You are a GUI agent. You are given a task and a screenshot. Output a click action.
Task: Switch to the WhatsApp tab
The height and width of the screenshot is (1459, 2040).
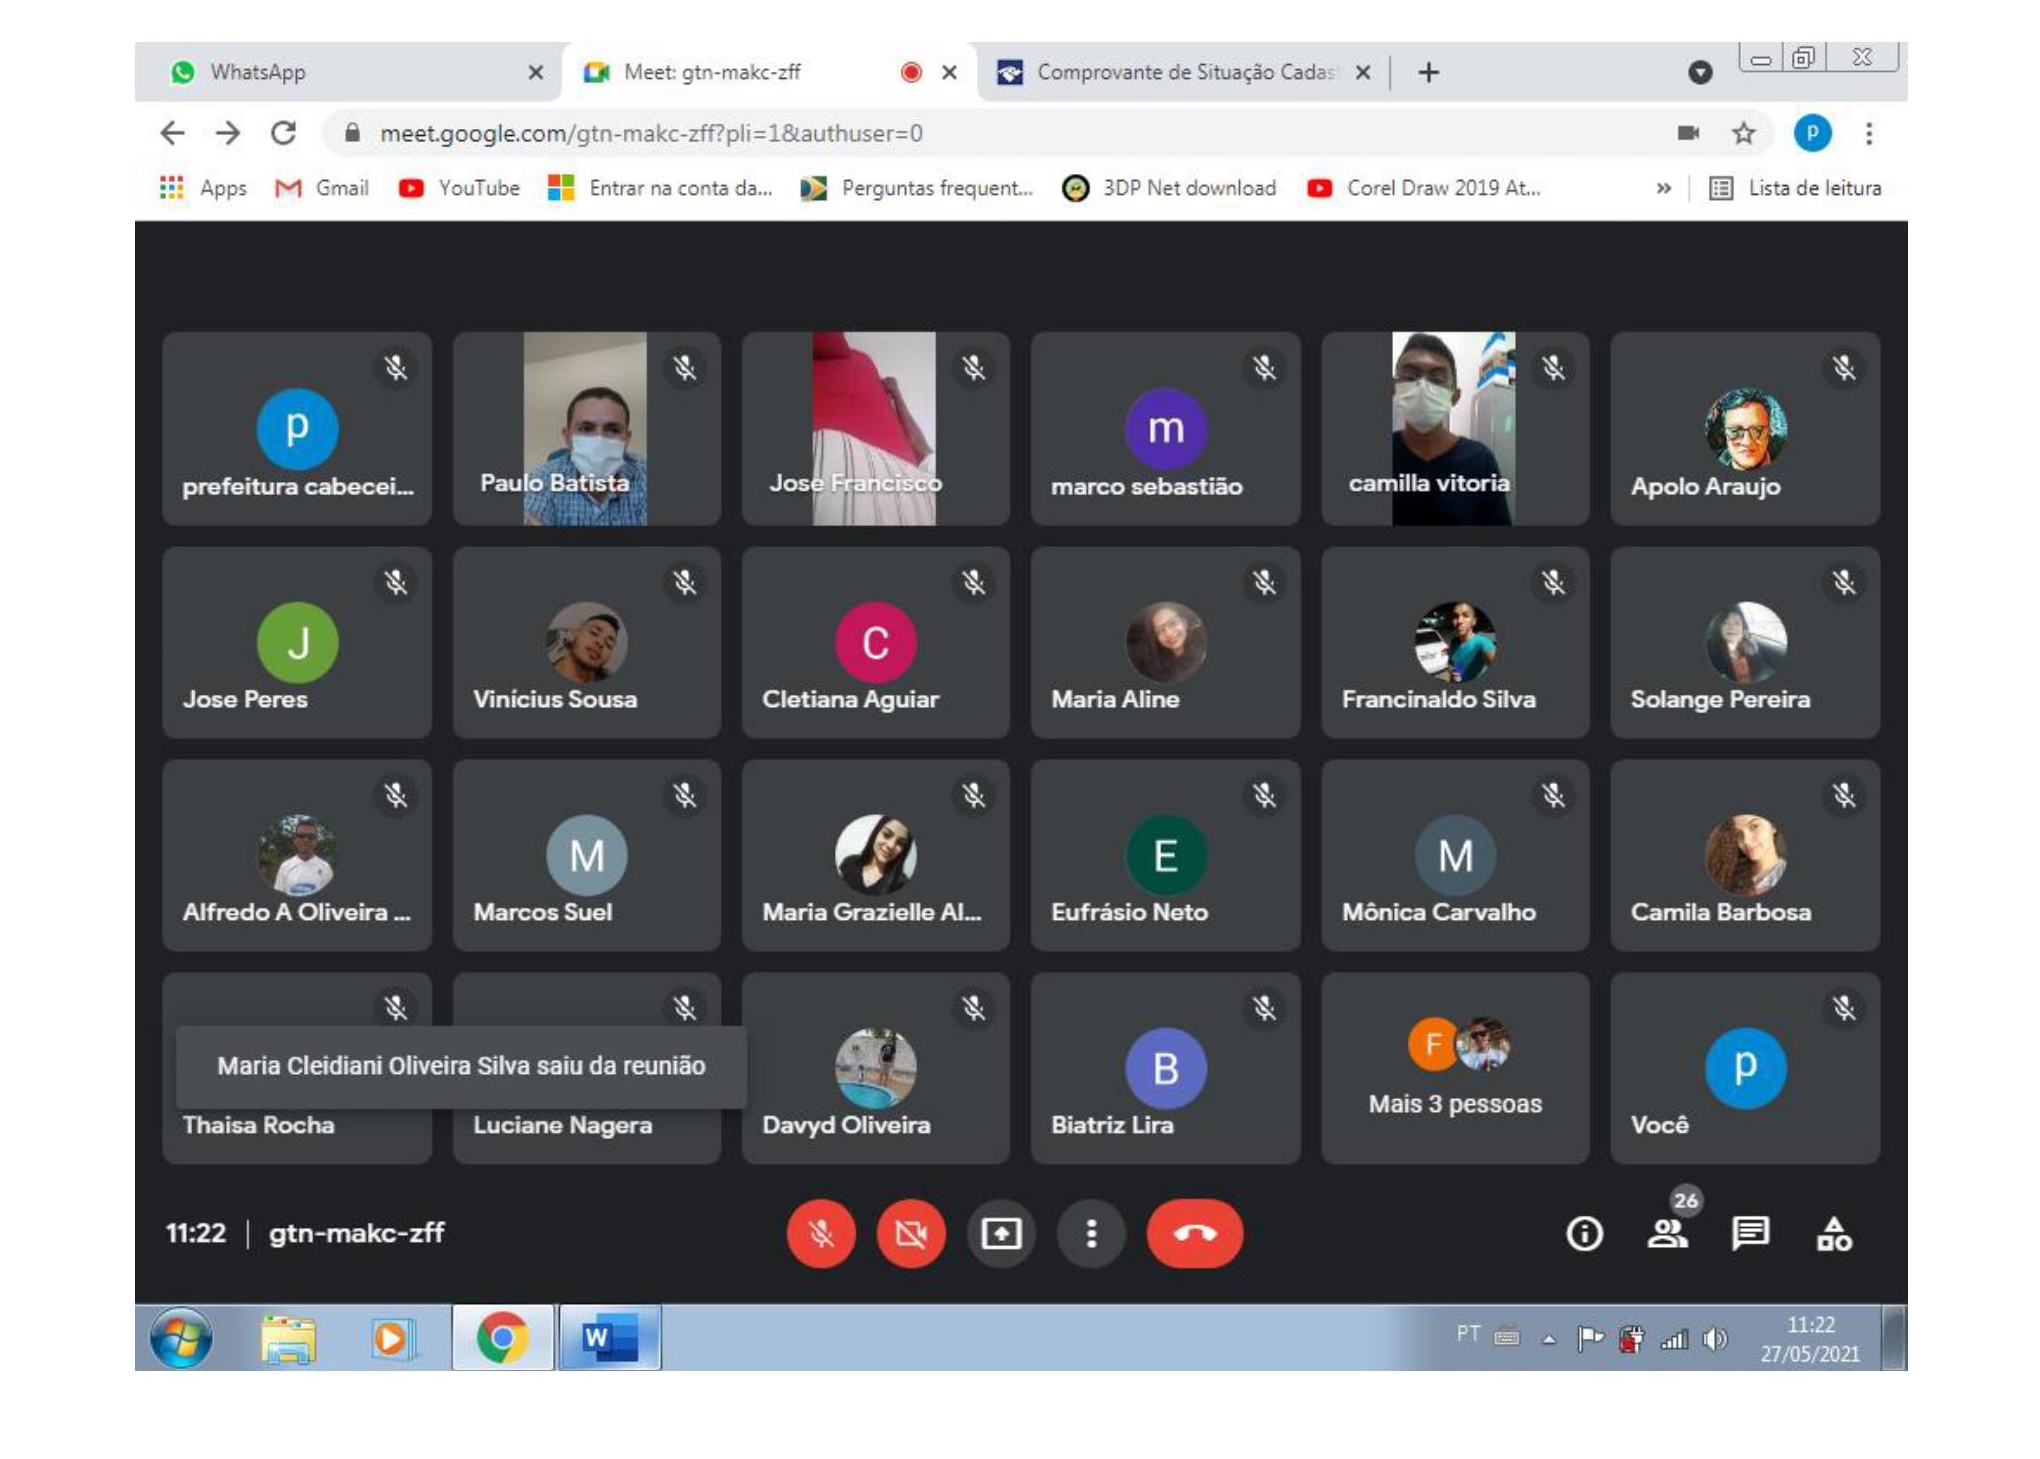340,72
